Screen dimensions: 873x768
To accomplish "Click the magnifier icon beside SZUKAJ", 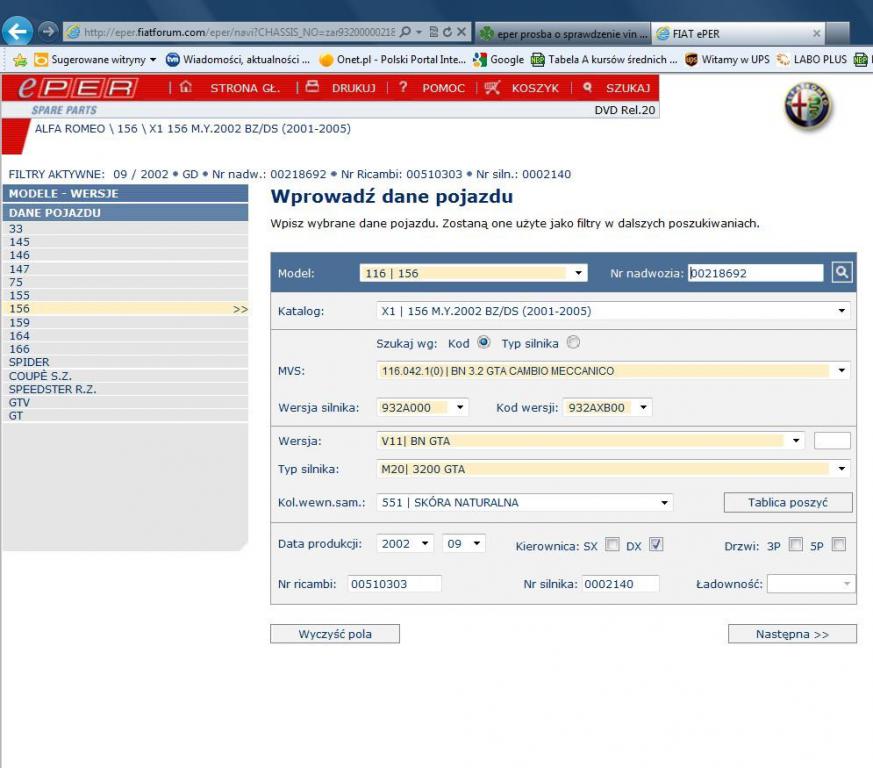I will (x=587, y=87).
